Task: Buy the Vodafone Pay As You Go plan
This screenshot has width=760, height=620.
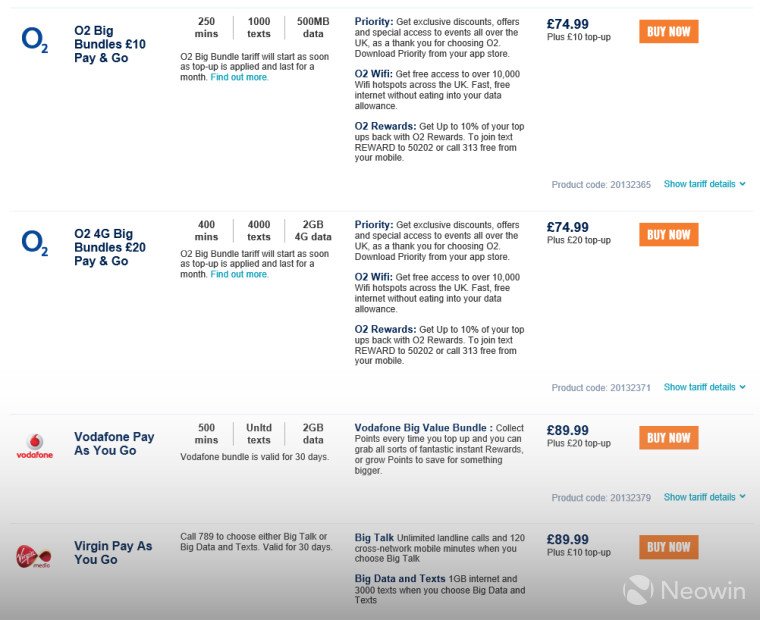Action: (668, 438)
